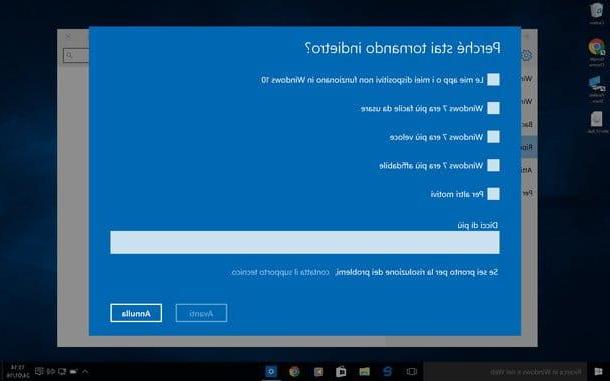Open the Store from the taskbar
610x381 pixels.
pos(341,372)
